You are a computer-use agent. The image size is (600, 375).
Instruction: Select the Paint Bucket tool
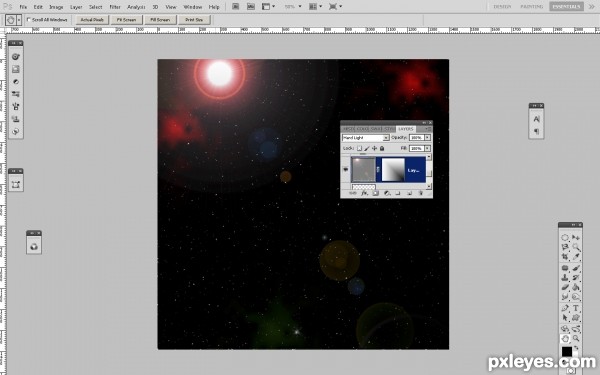tap(576, 287)
